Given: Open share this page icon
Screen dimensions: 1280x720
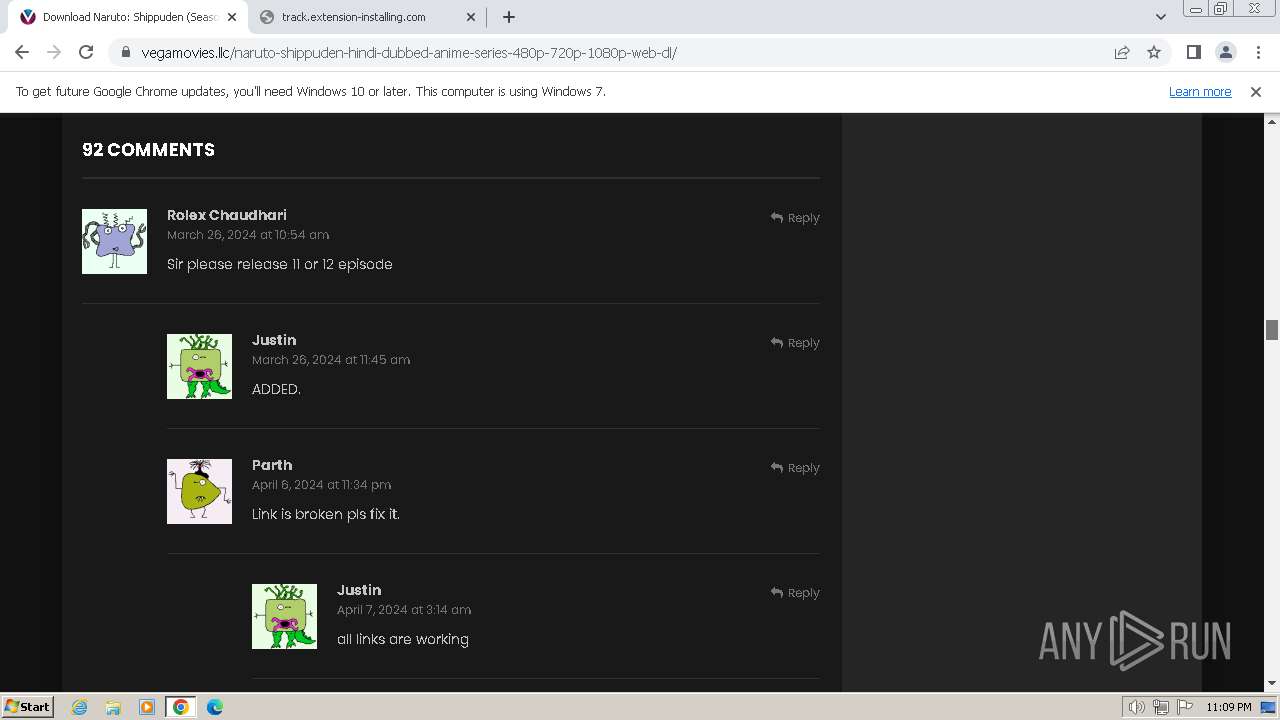Looking at the screenshot, I should (1122, 52).
